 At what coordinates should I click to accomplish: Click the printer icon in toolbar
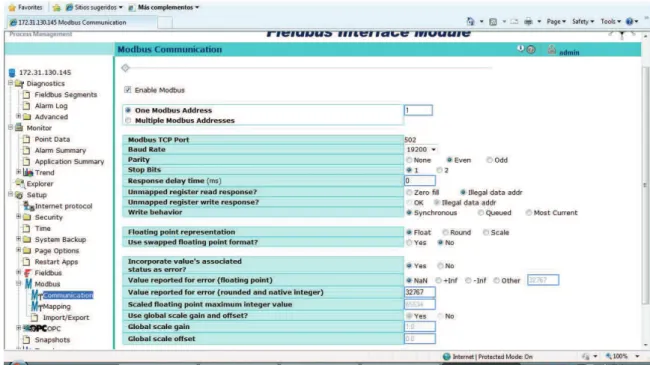pos(528,22)
